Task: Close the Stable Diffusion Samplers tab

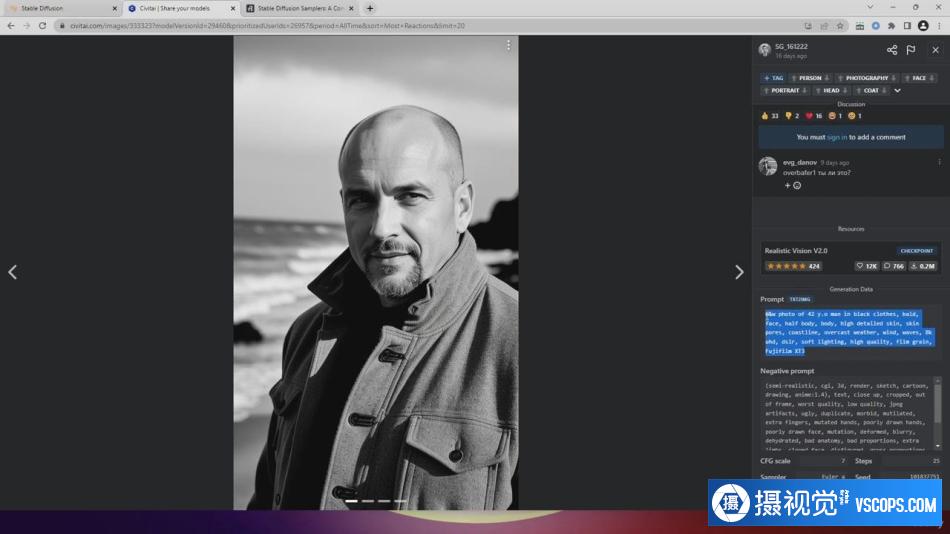Action: point(351,8)
